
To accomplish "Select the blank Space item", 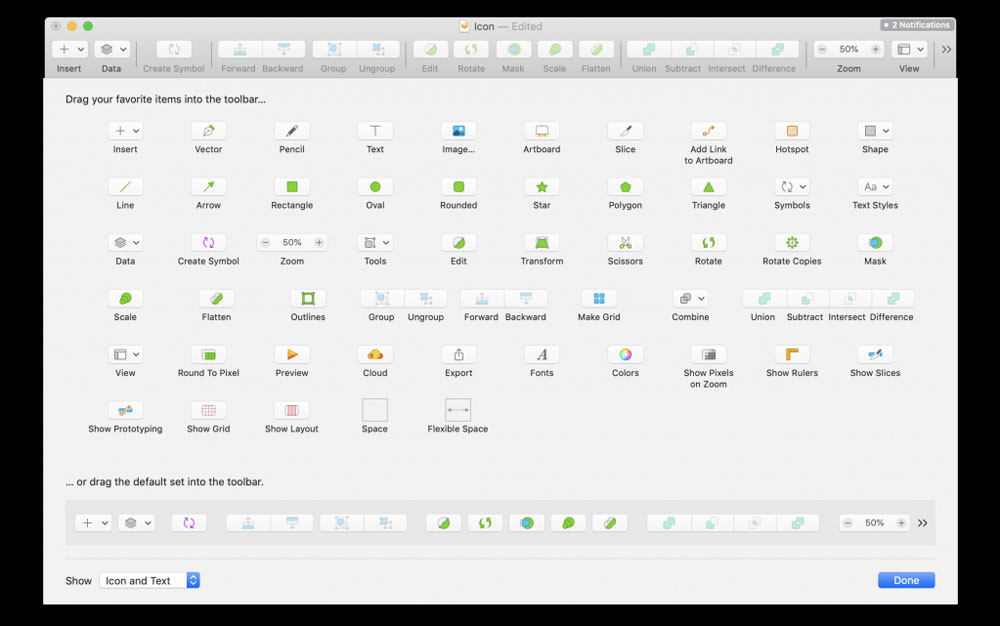I will [375, 410].
